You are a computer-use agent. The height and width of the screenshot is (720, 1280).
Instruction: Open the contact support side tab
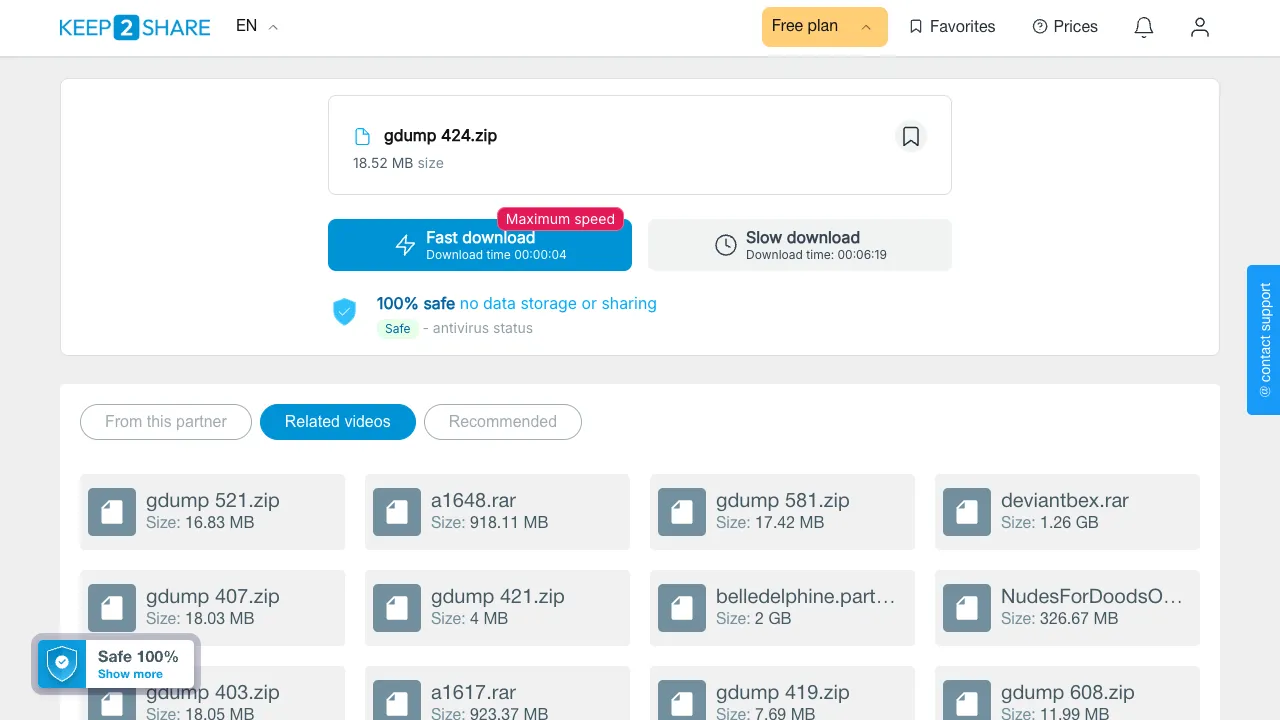1264,340
